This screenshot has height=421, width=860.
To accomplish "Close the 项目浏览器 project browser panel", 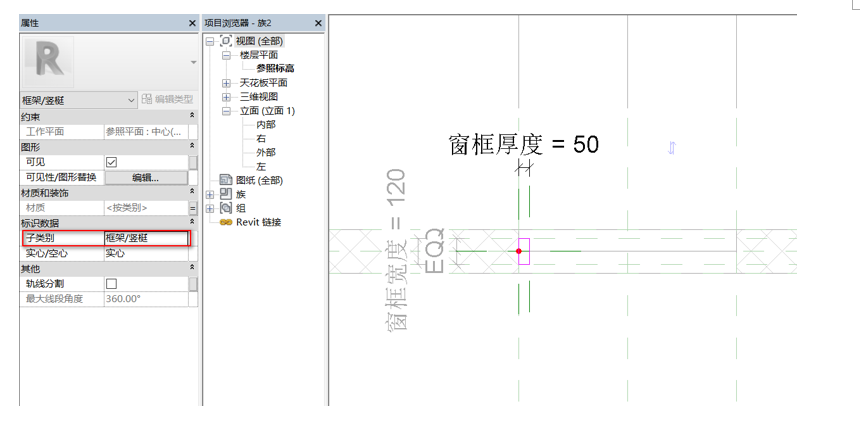I will coord(318,23).
